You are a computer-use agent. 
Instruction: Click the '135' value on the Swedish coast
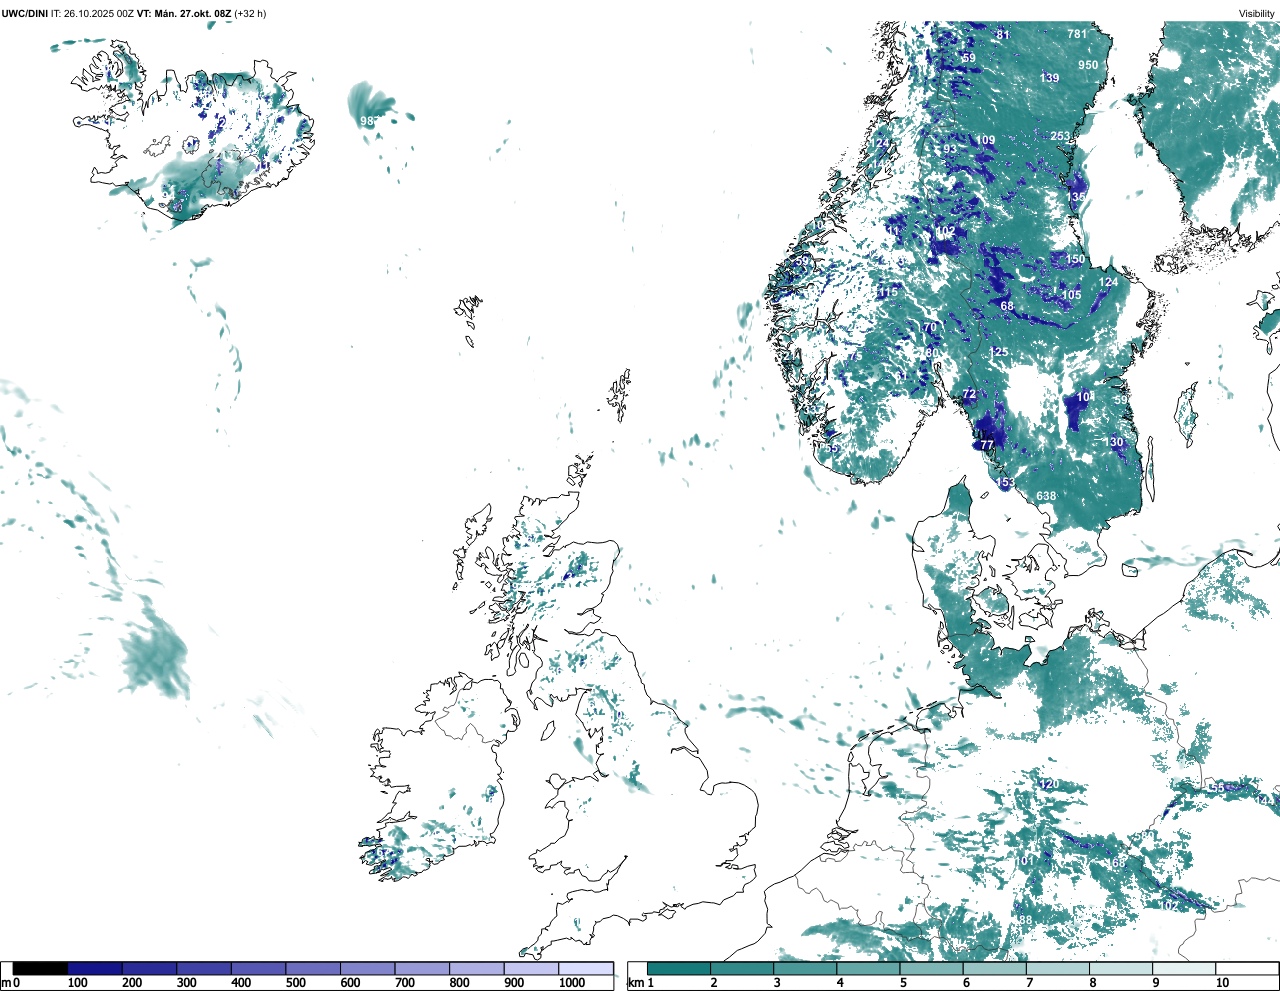click(1076, 197)
